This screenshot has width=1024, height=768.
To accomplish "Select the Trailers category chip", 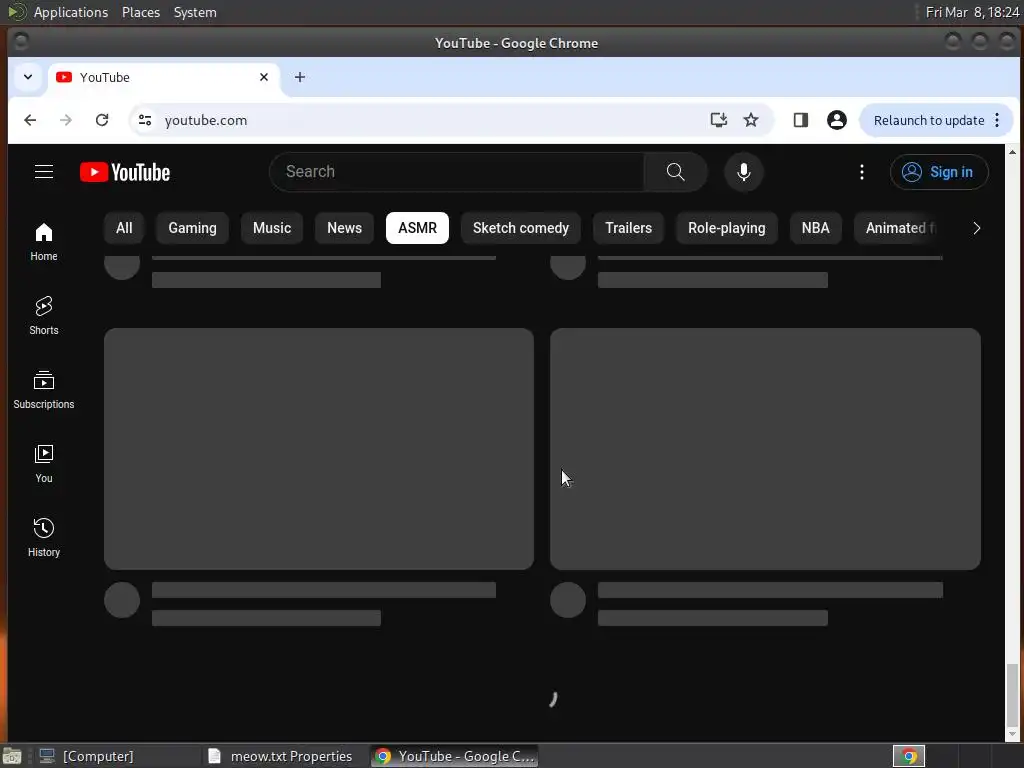I will coord(628,228).
